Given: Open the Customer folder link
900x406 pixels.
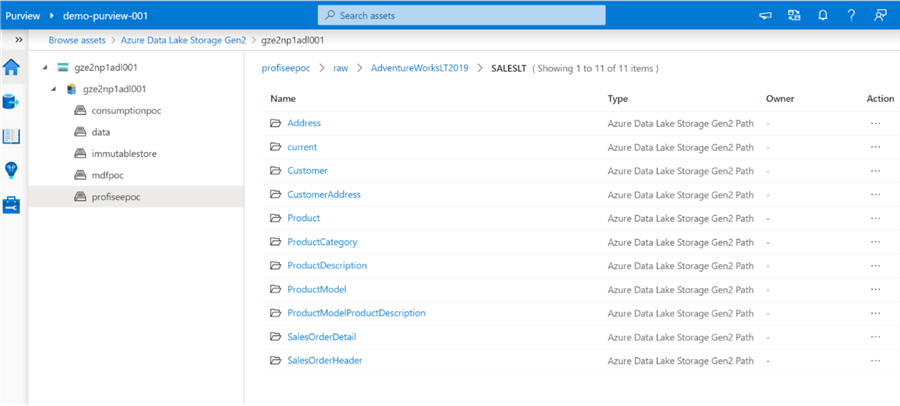Looking at the screenshot, I should (309, 170).
